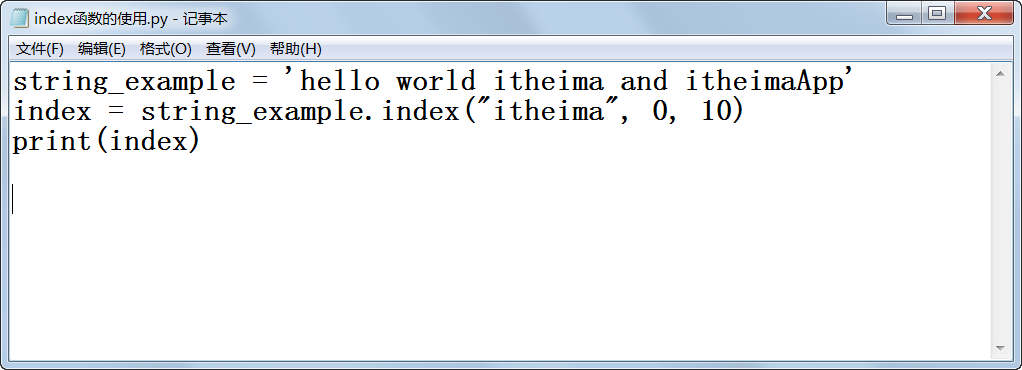
Task: Click the word 'world' in first line
Action: coord(436,81)
